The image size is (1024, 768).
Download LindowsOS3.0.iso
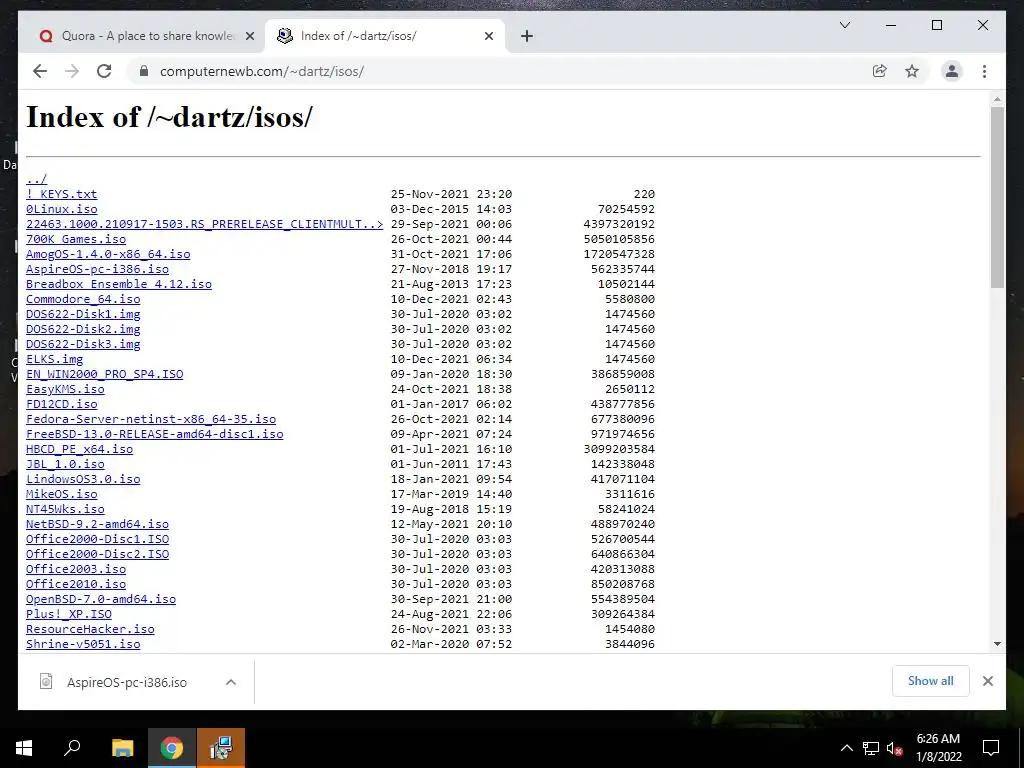(x=83, y=479)
